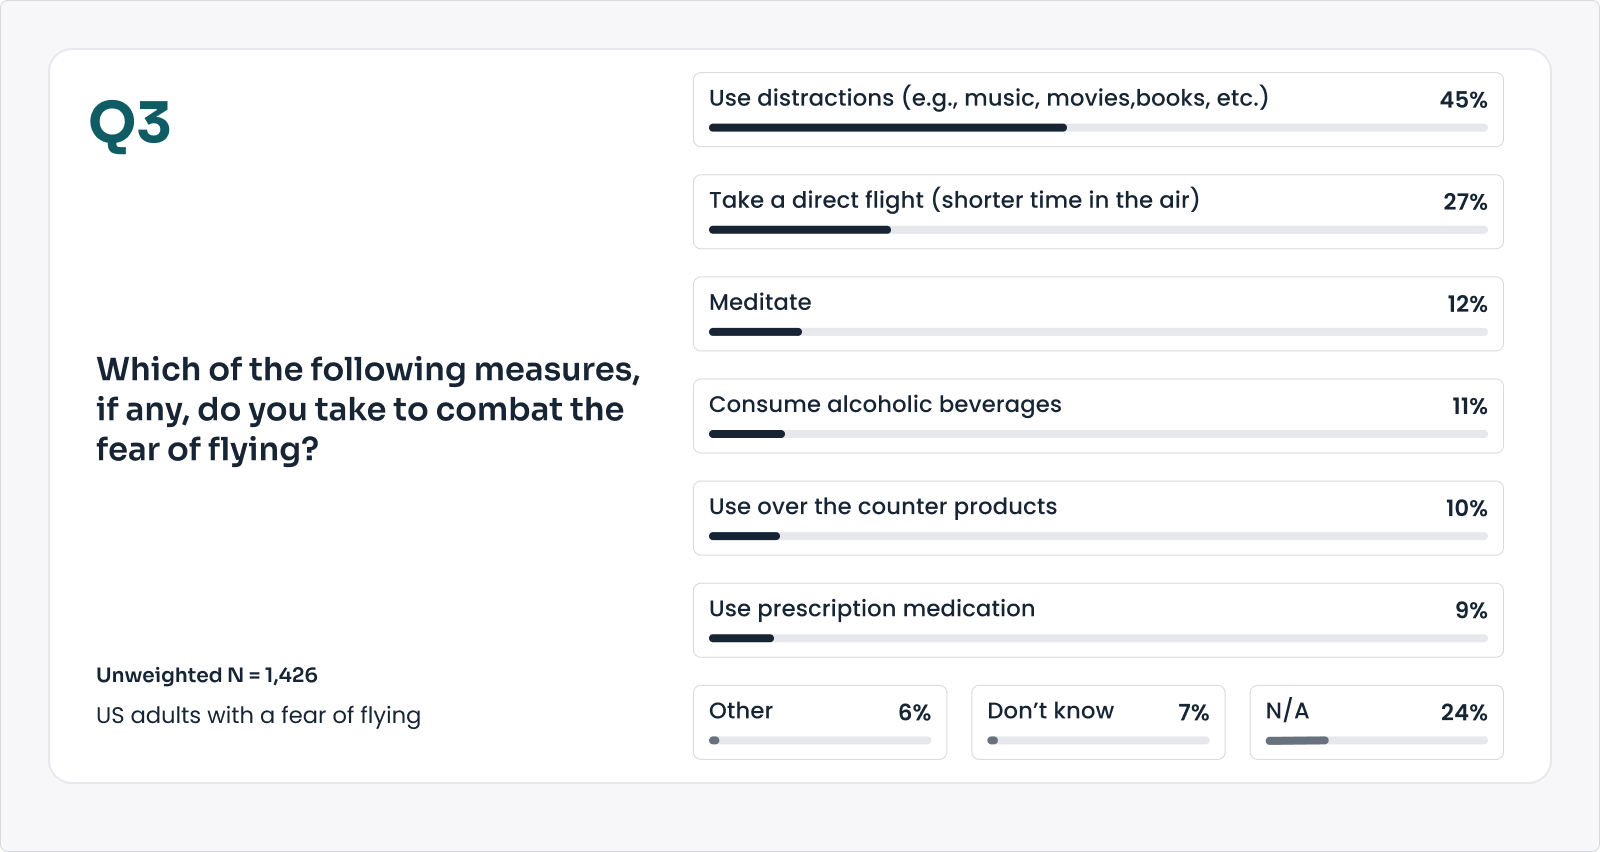Click the direct flight 27% bar
Screen dimensions: 1600x852
[x=1097, y=230]
